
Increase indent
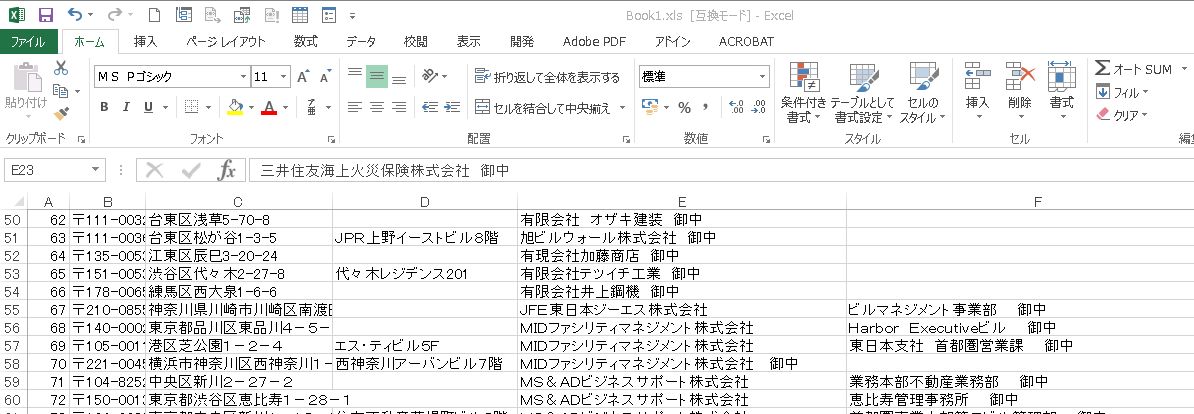click(x=452, y=107)
